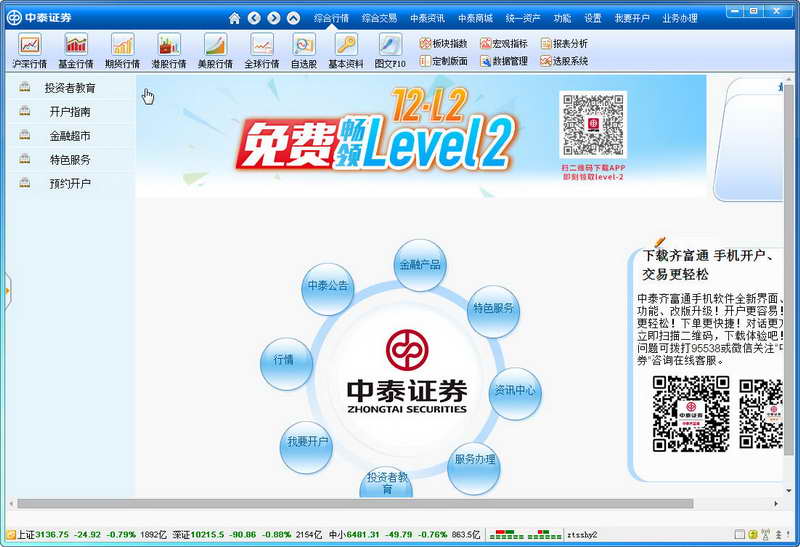Open 中泰资讯 menu

click(x=427, y=18)
